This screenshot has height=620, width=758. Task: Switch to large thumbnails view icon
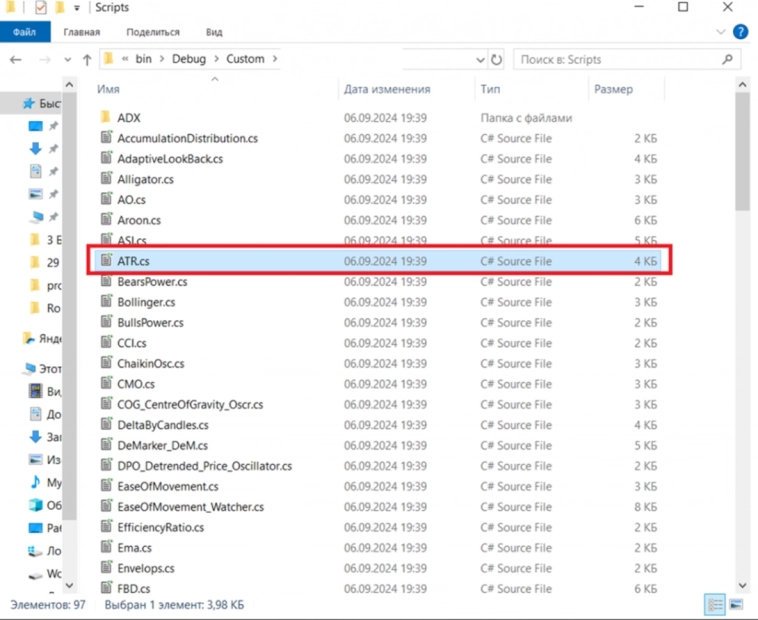point(736,604)
